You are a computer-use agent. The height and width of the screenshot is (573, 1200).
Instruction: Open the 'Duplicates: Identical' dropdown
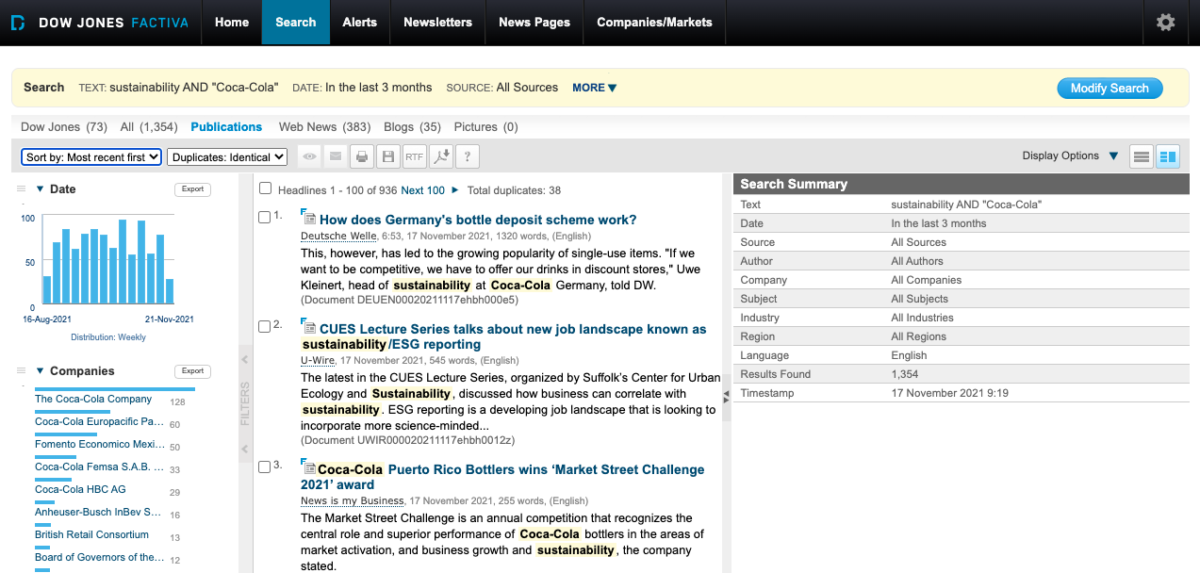(x=227, y=157)
